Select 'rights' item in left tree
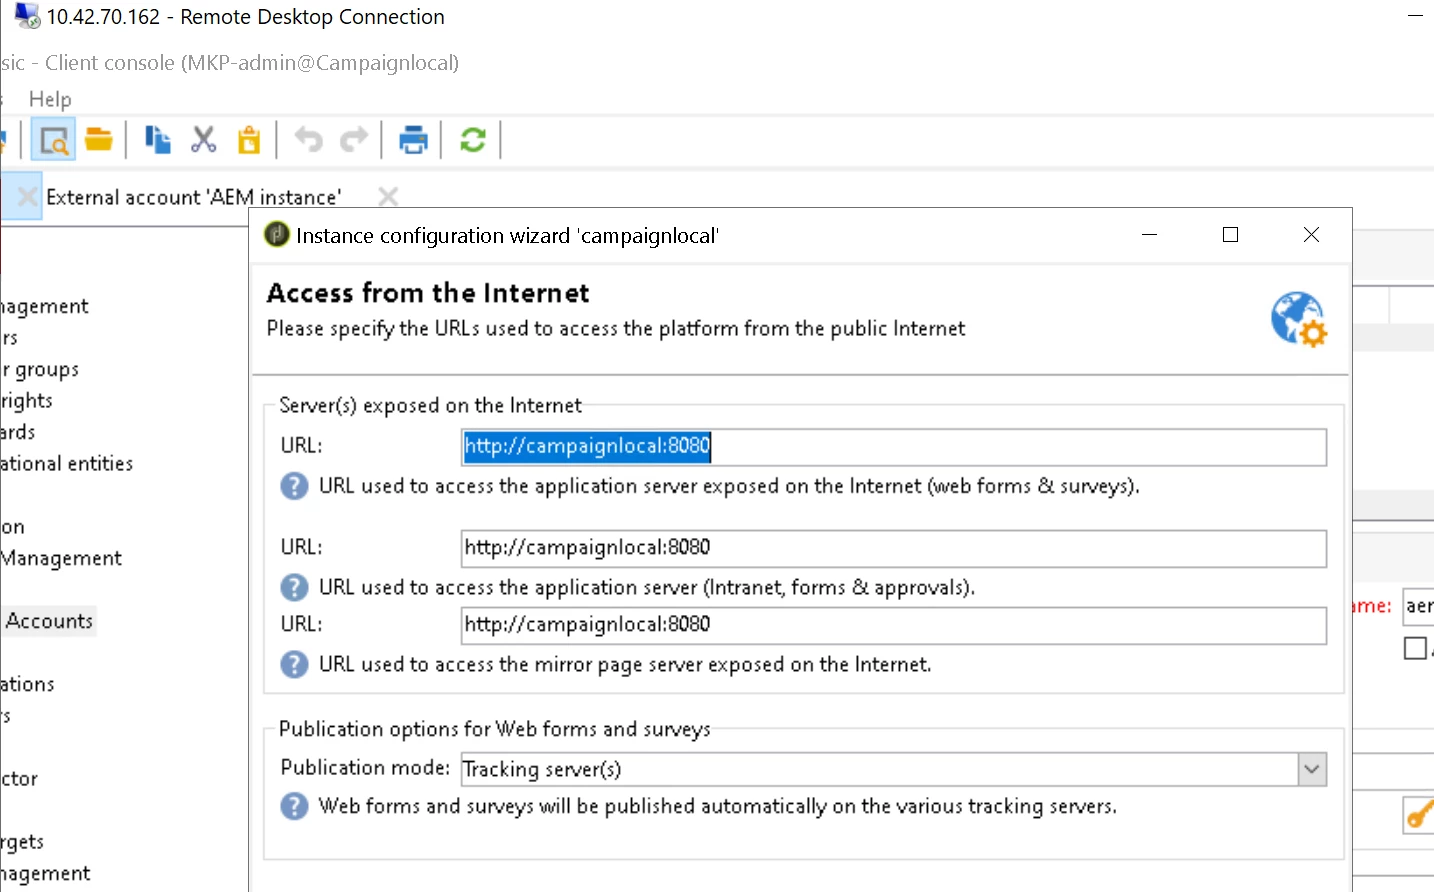1434x892 pixels. pyautogui.click(x=27, y=400)
